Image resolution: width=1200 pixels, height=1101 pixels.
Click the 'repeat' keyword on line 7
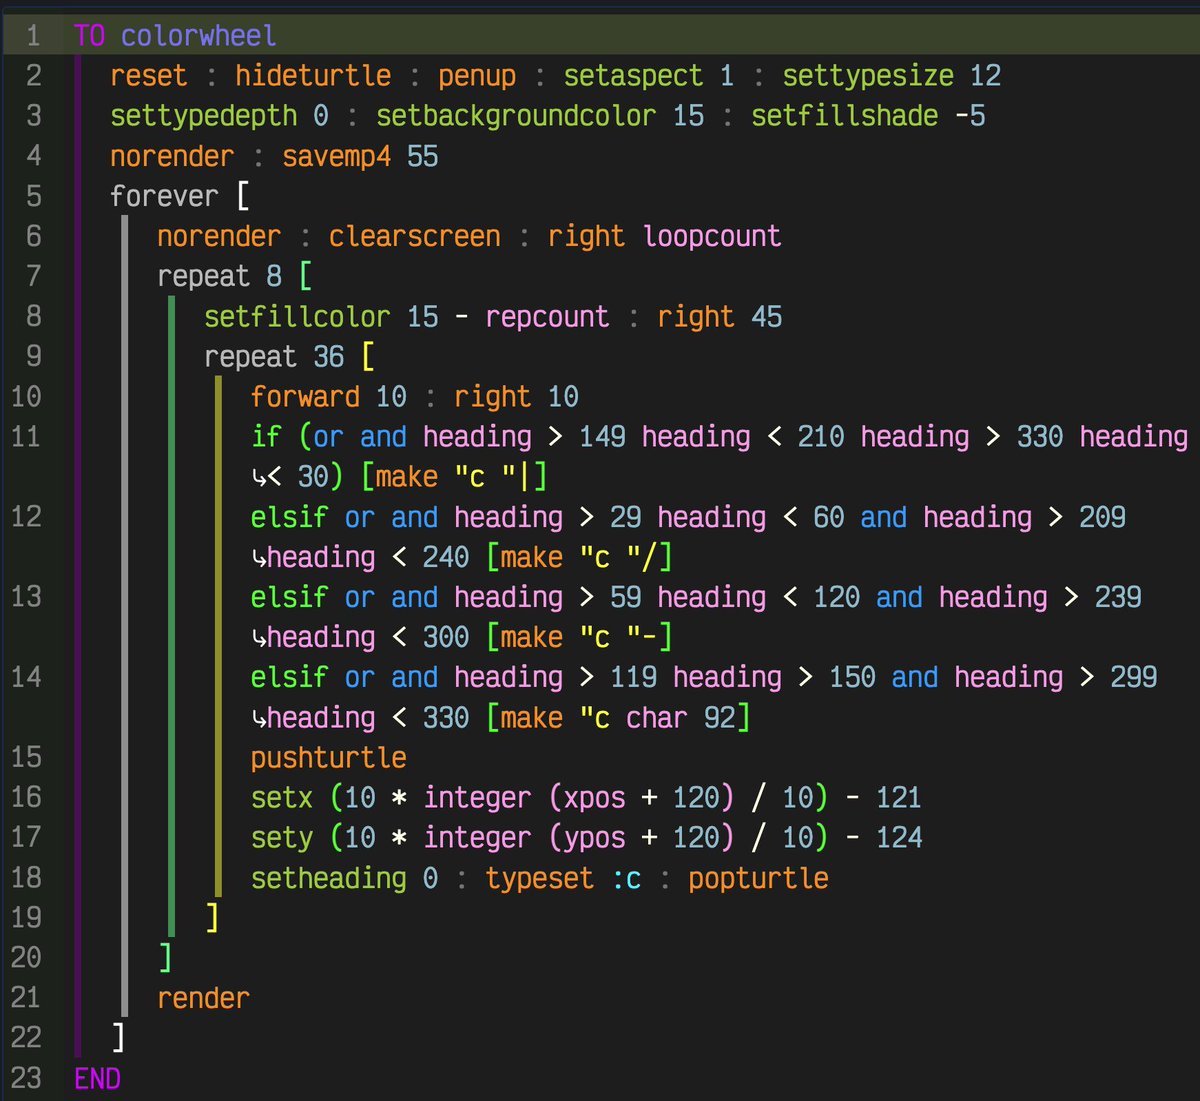(203, 276)
